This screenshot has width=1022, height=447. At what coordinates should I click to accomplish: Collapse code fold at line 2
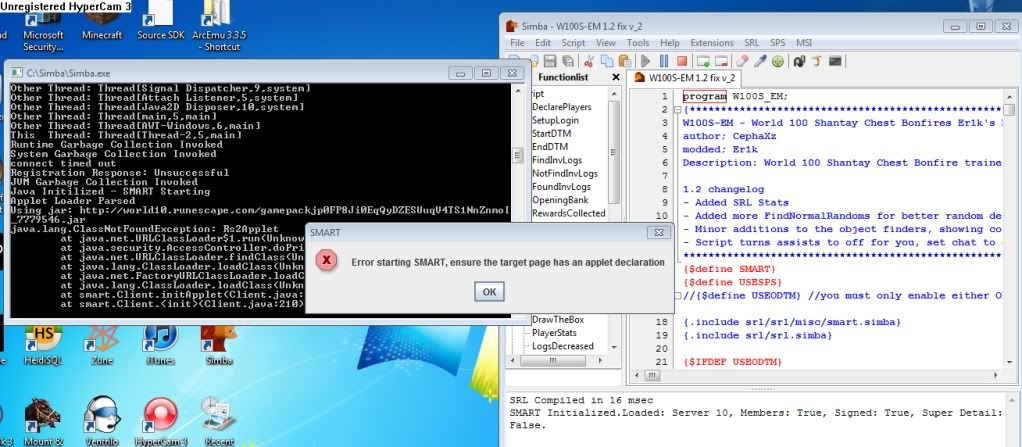click(x=678, y=108)
